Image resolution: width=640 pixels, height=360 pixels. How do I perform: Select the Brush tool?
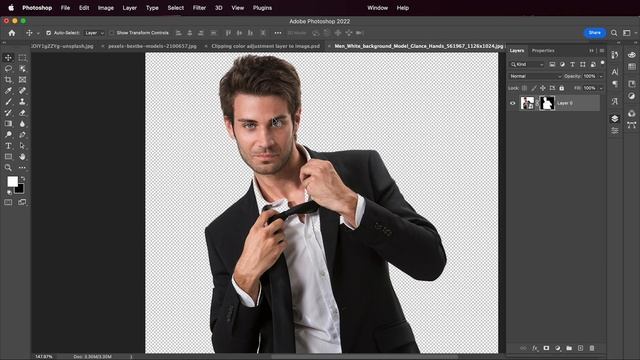tap(8, 102)
